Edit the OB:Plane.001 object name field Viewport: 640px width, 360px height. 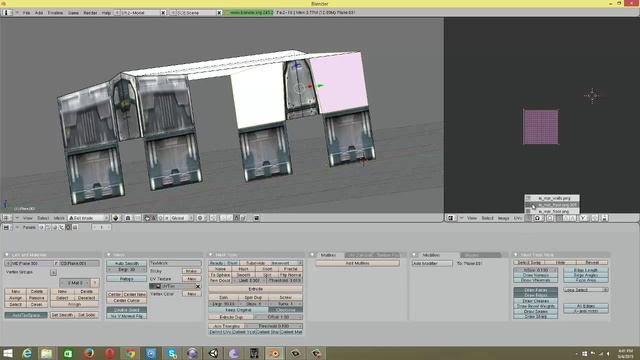coord(79,264)
